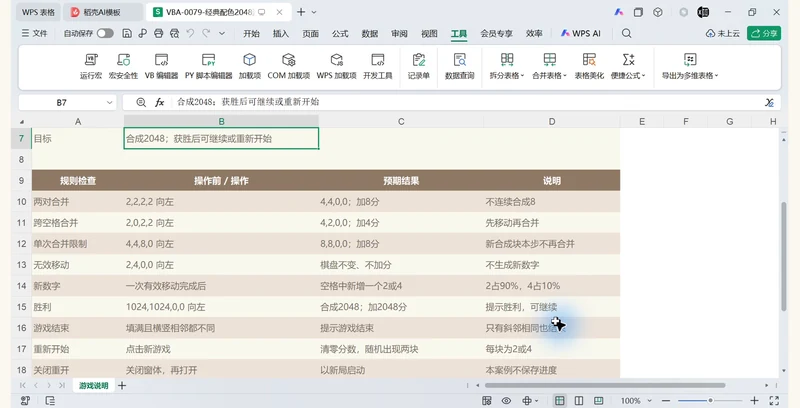Click cell containing 1024,1024,0,0 向左
Viewport: 800px width, 408px height.
tap(221, 307)
